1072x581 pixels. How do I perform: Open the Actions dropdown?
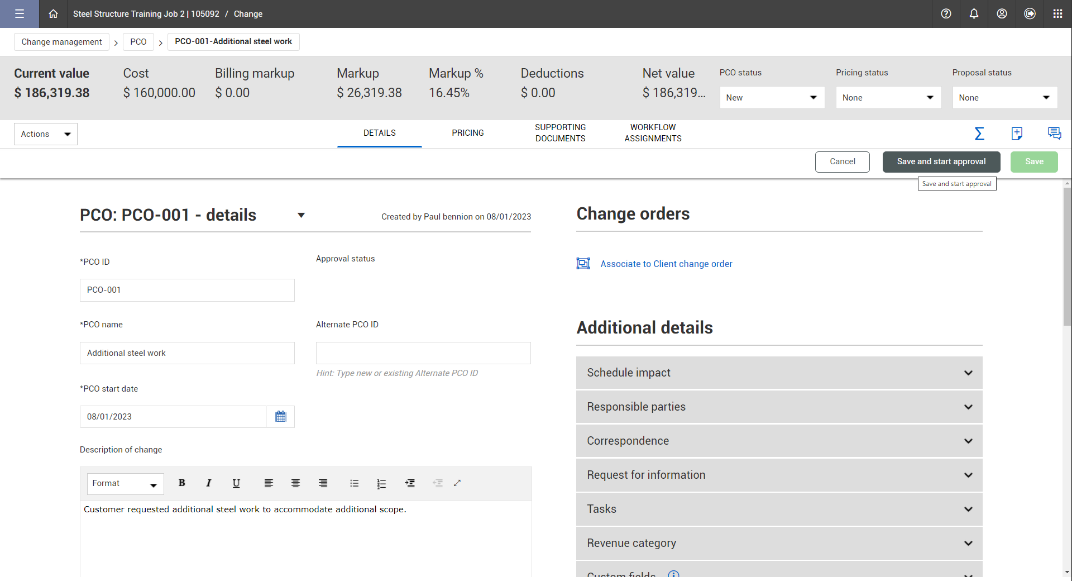coord(46,134)
